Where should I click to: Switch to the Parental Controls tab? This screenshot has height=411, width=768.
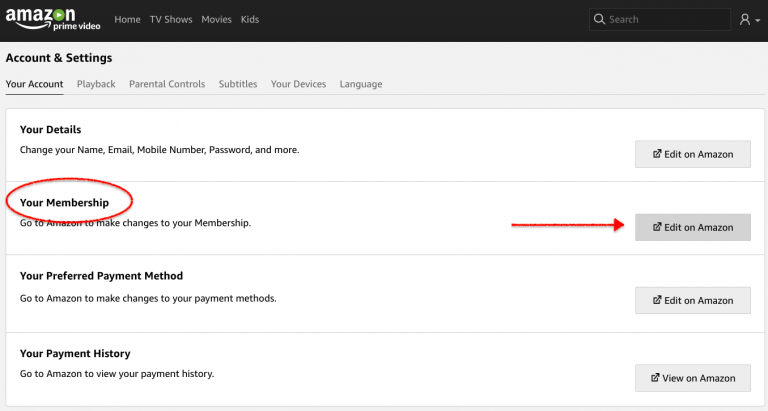click(x=167, y=84)
